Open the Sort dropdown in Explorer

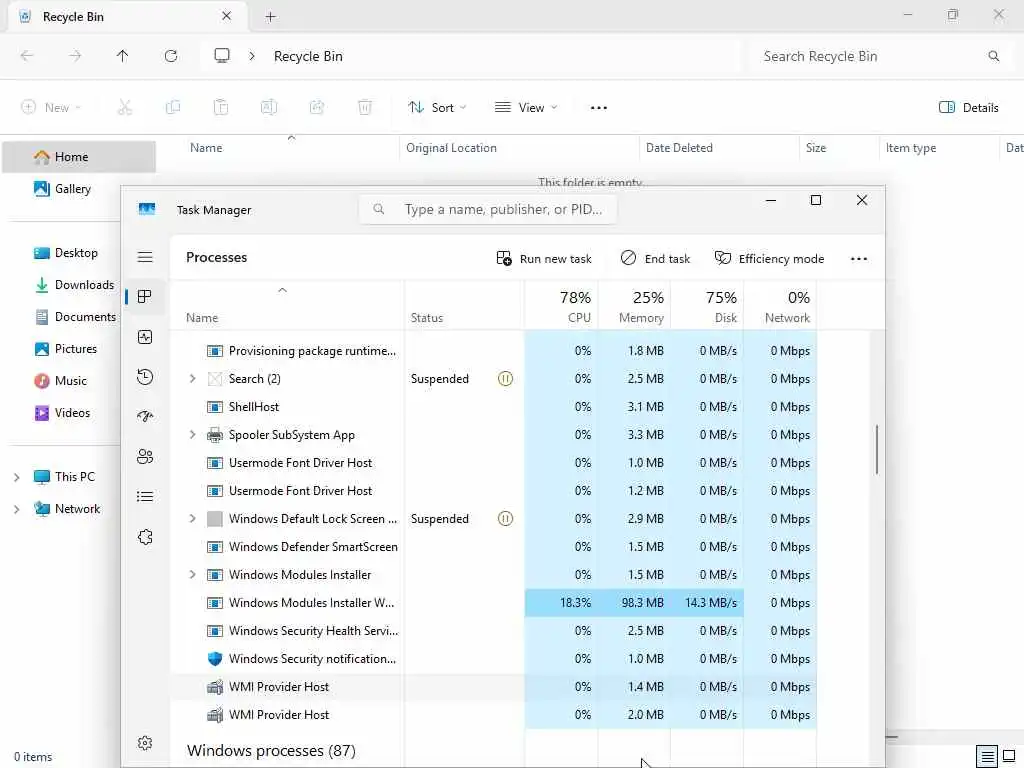(x=437, y=108)
